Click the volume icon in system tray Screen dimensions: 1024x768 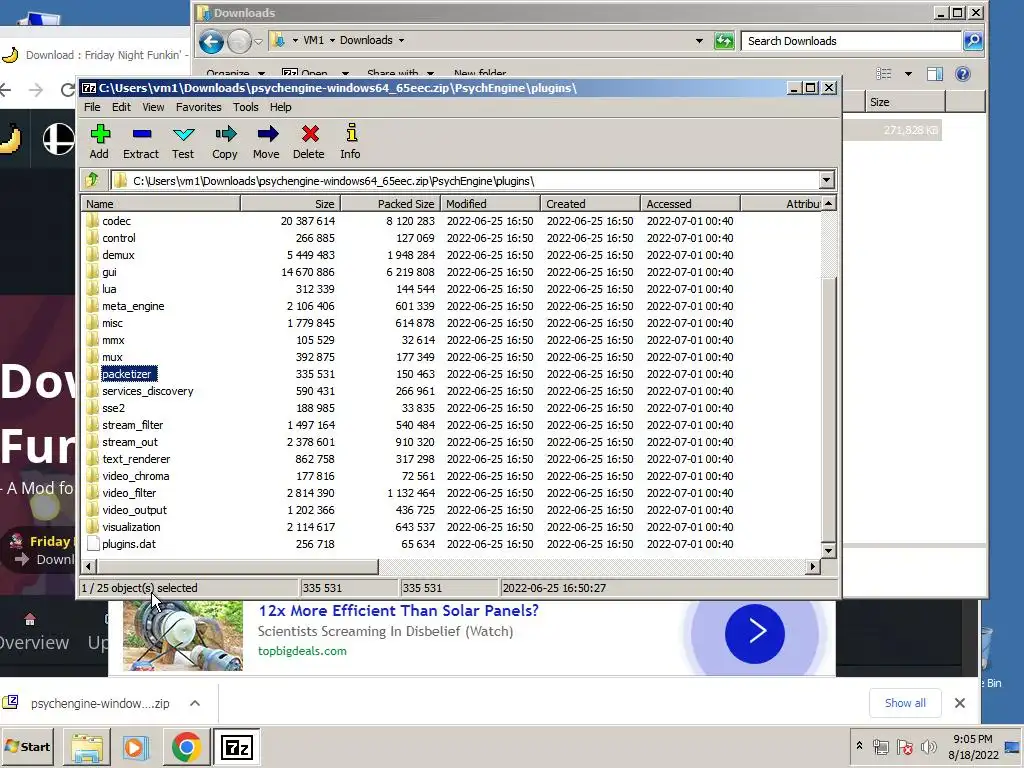[x=928, y=746]
